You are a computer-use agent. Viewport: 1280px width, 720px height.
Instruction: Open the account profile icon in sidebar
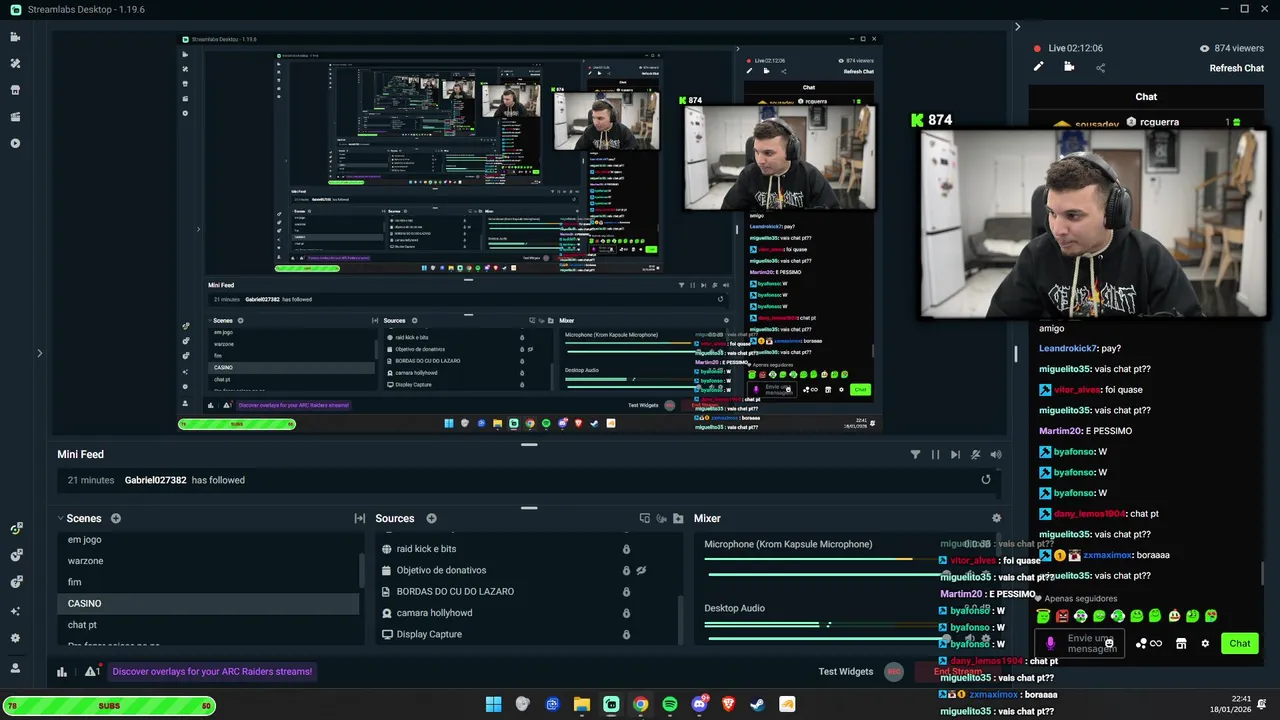(15, 667)
